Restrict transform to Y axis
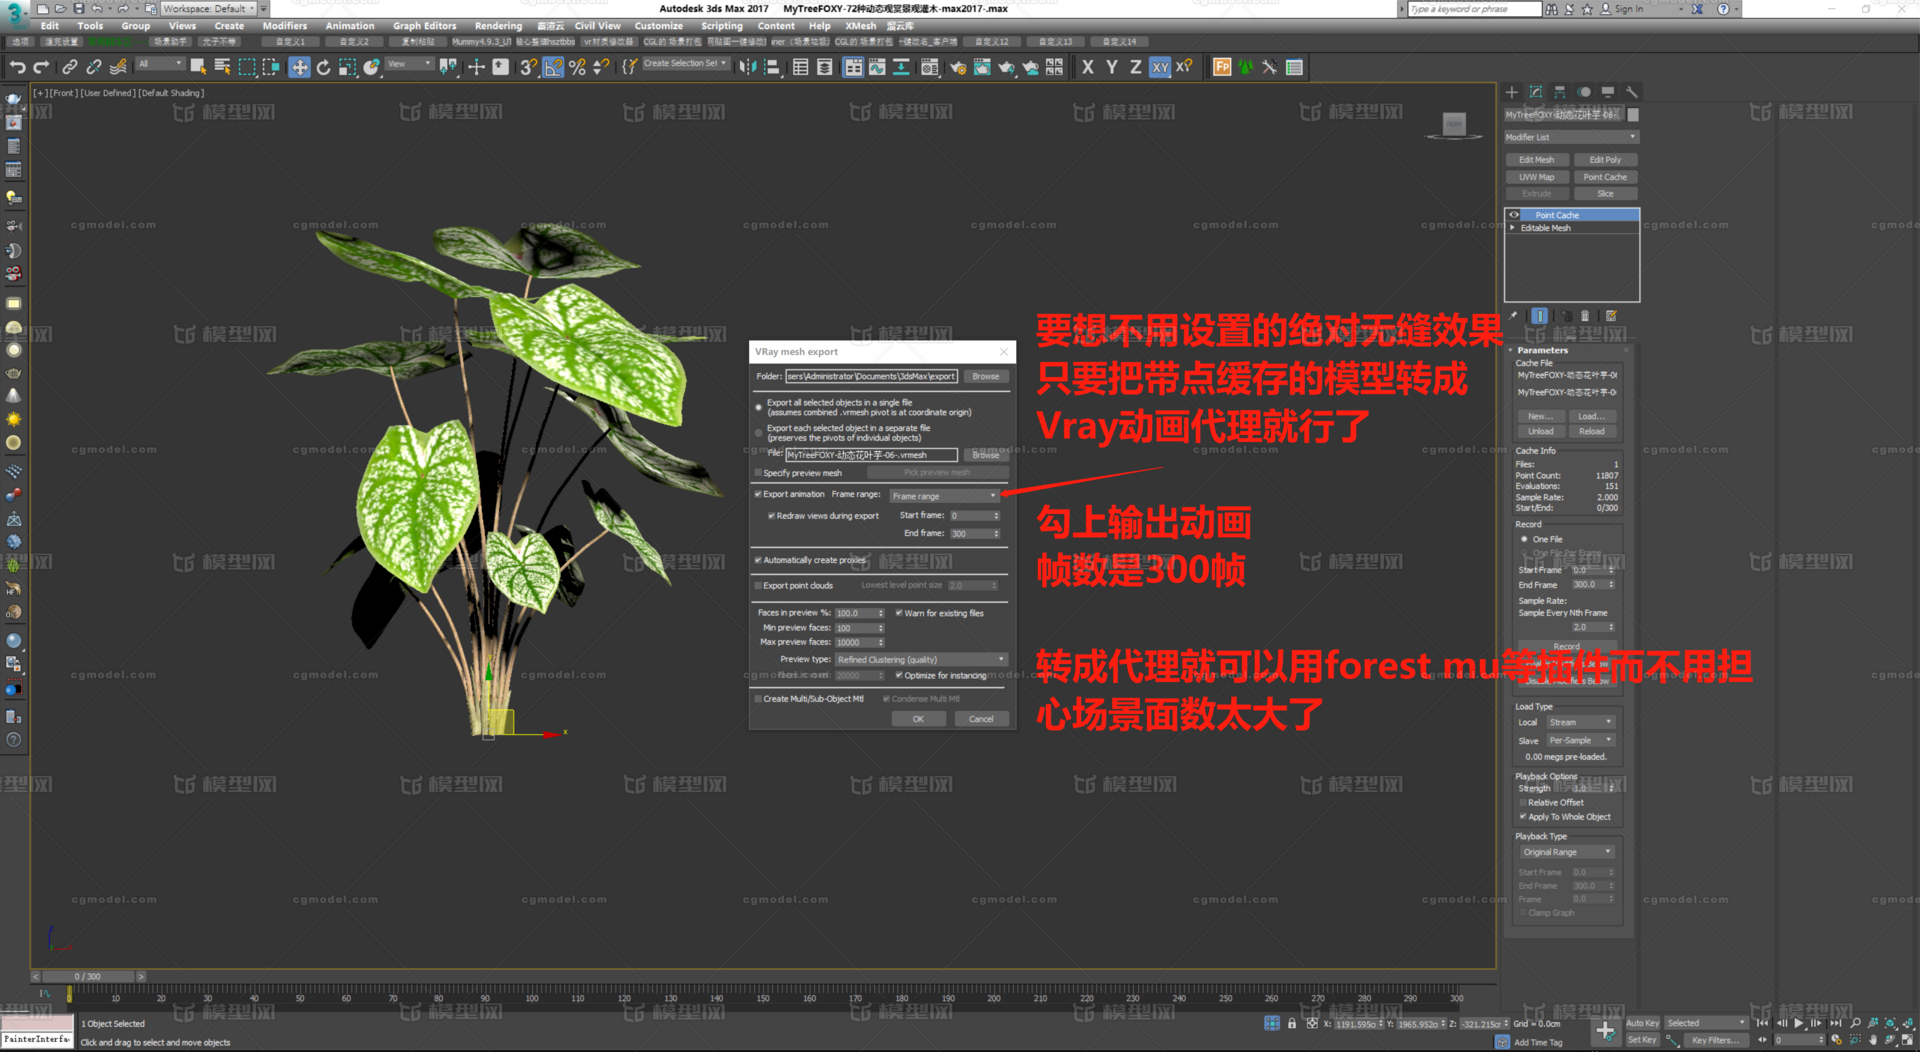 coord(1112,67)
